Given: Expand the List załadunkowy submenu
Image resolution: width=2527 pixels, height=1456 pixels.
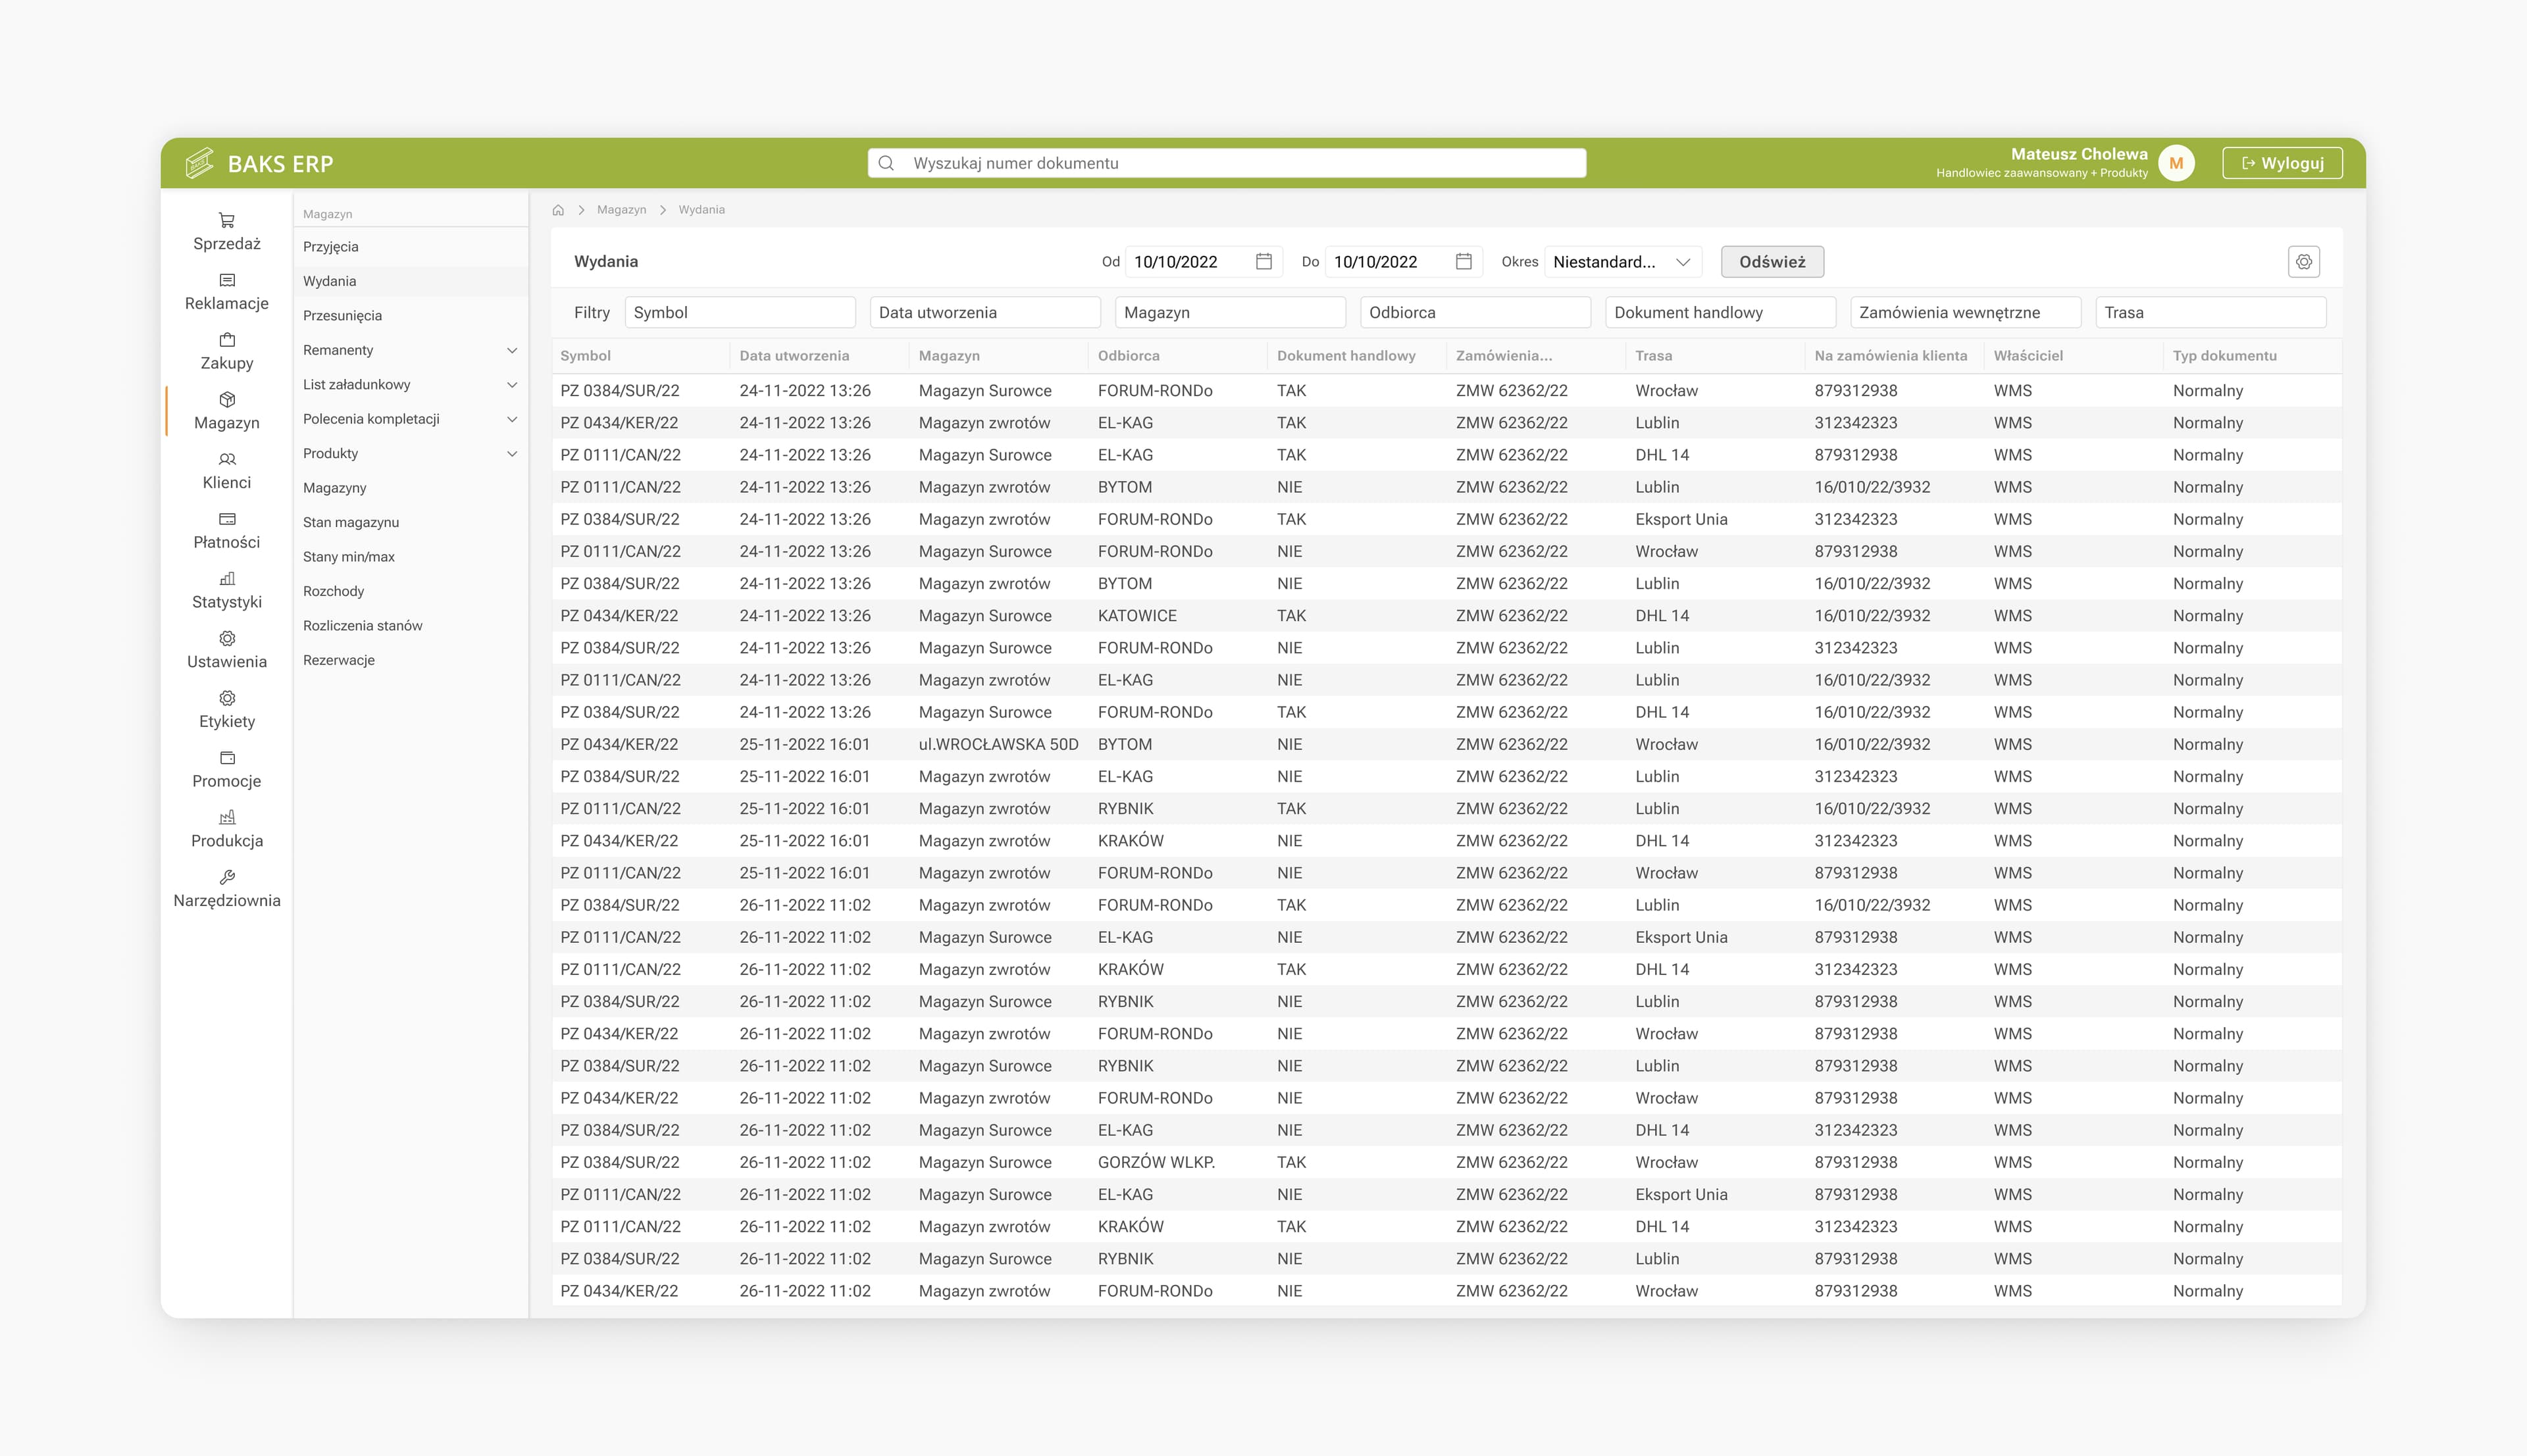Looking at the screenshot, I should click(512, 384).
